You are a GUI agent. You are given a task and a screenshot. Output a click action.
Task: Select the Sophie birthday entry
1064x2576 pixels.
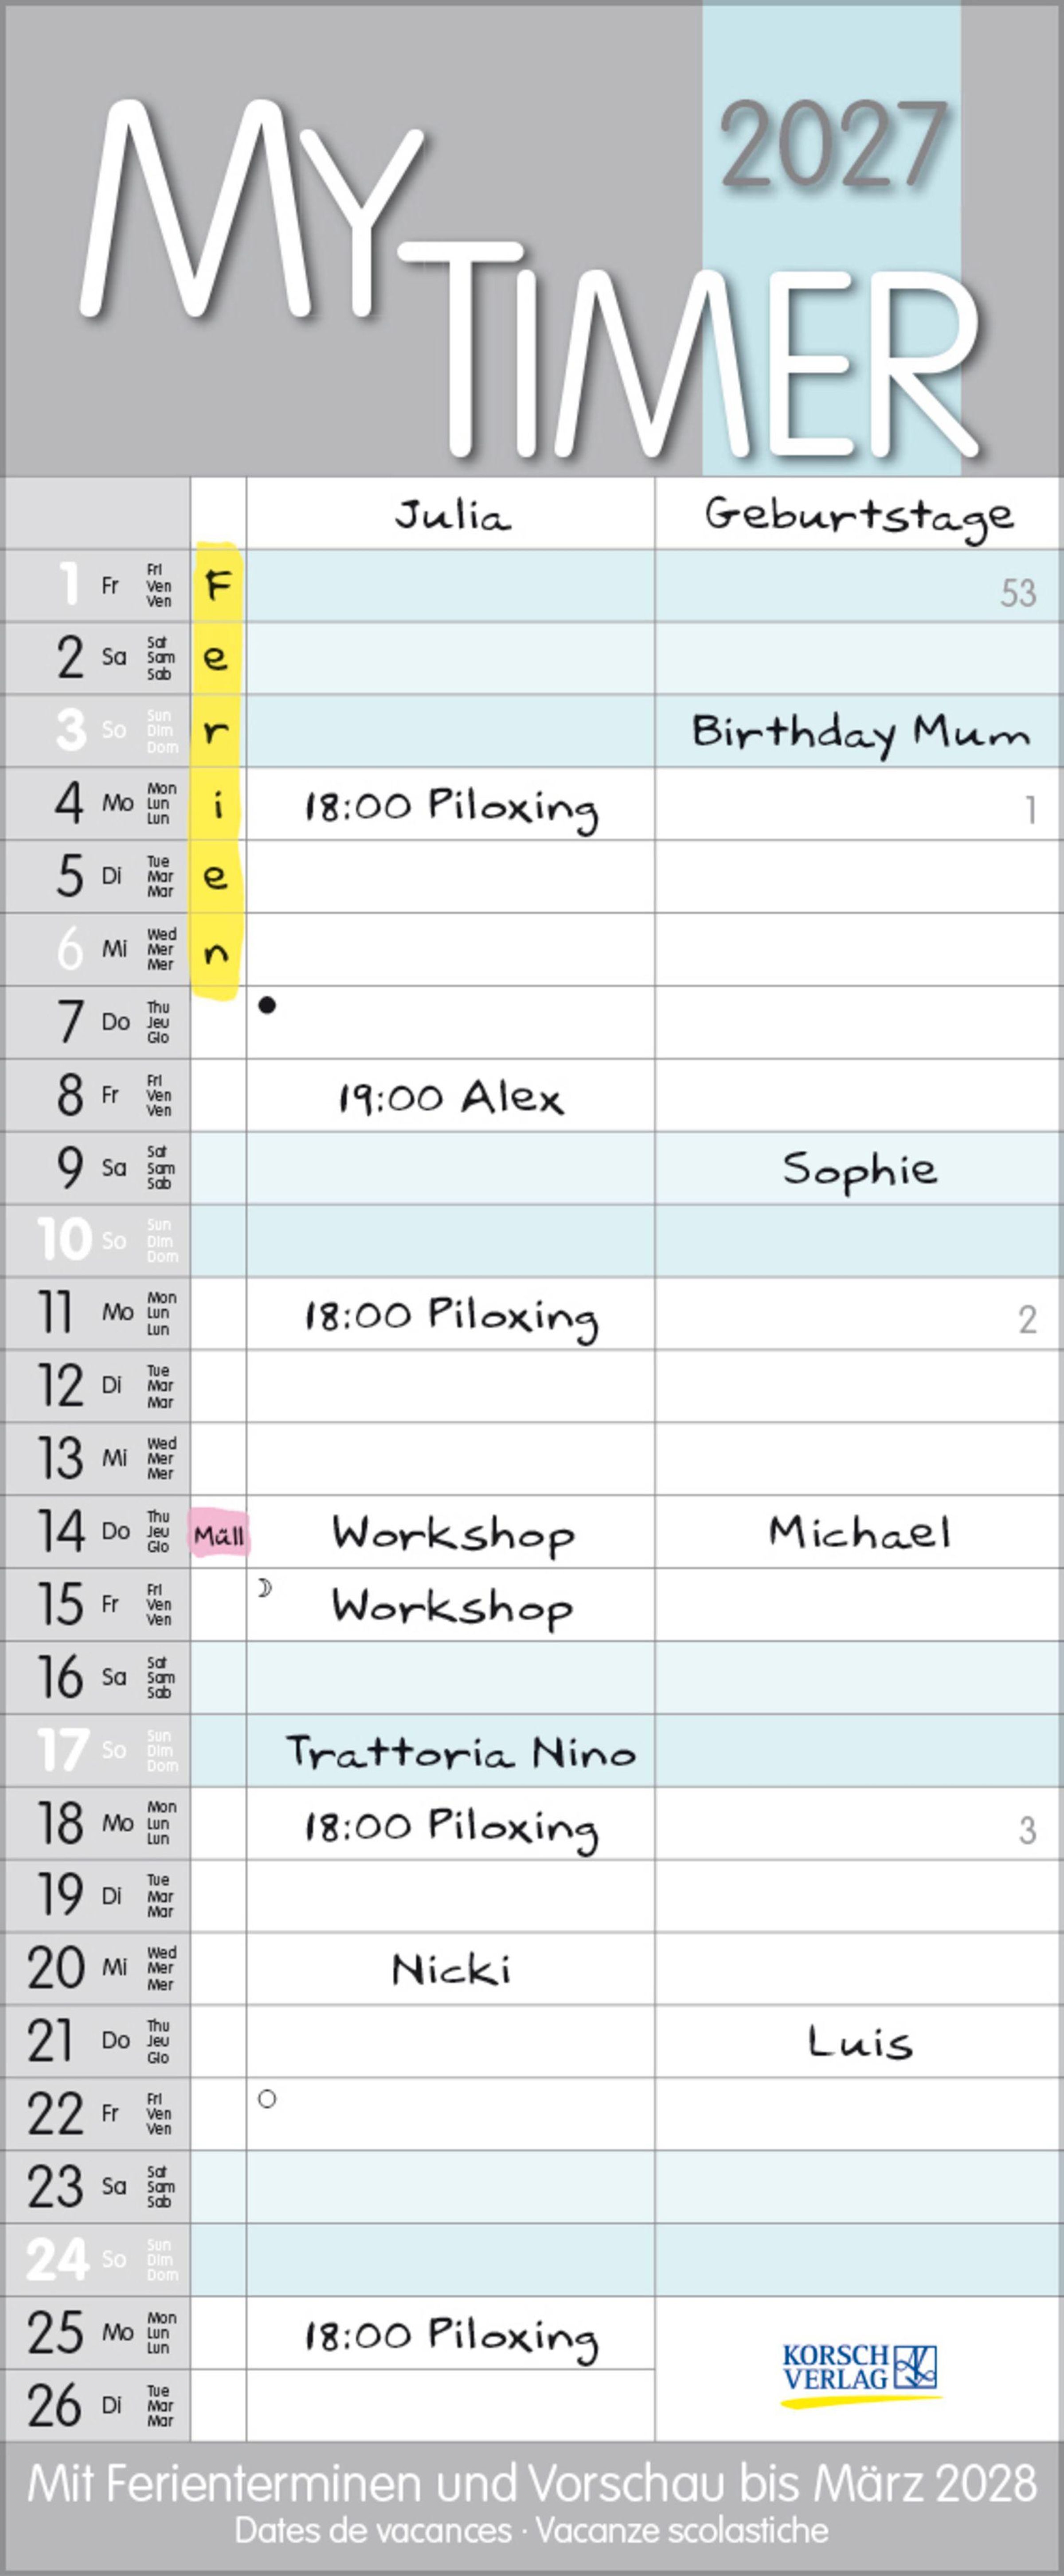click(859, 1169)
